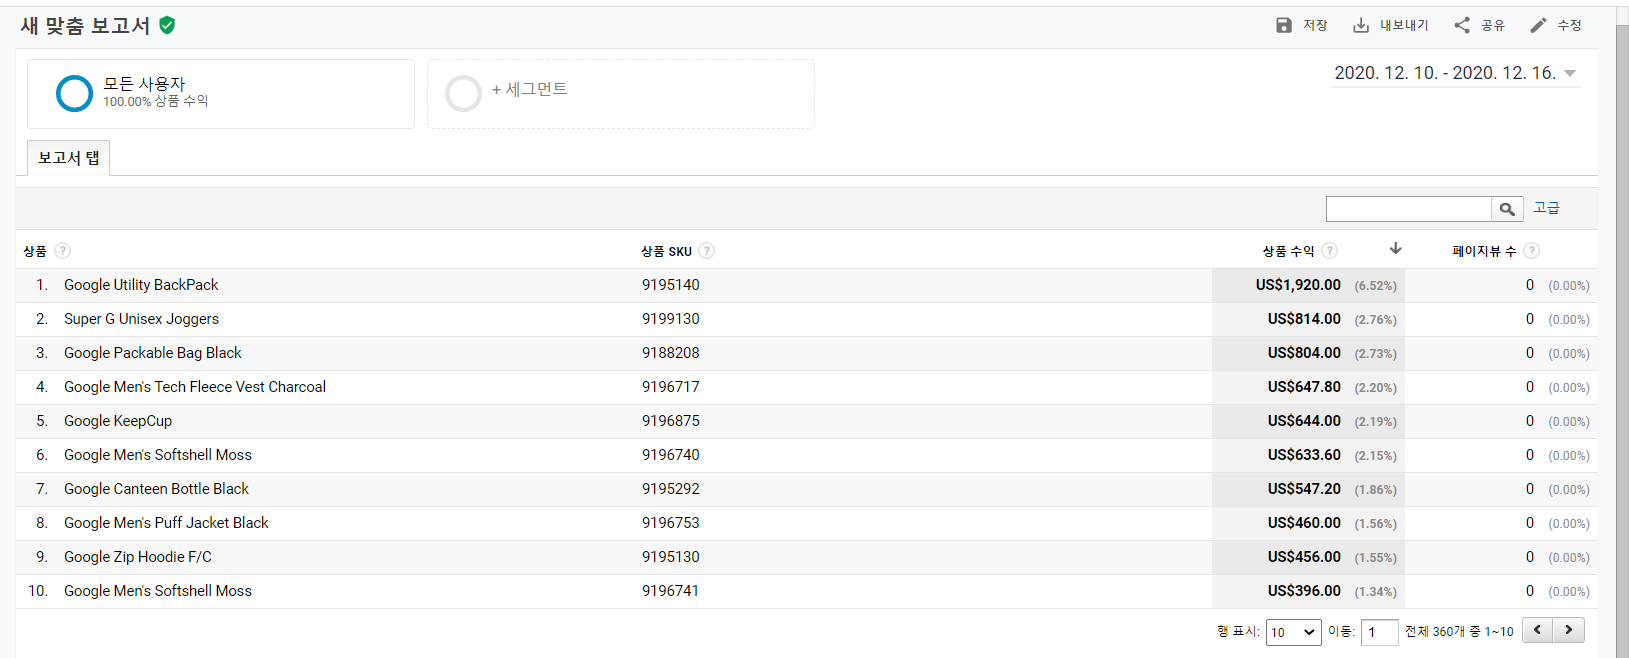
Task: Click the 전체 360개 중 1~10 text
Action: click(1459, 632)
